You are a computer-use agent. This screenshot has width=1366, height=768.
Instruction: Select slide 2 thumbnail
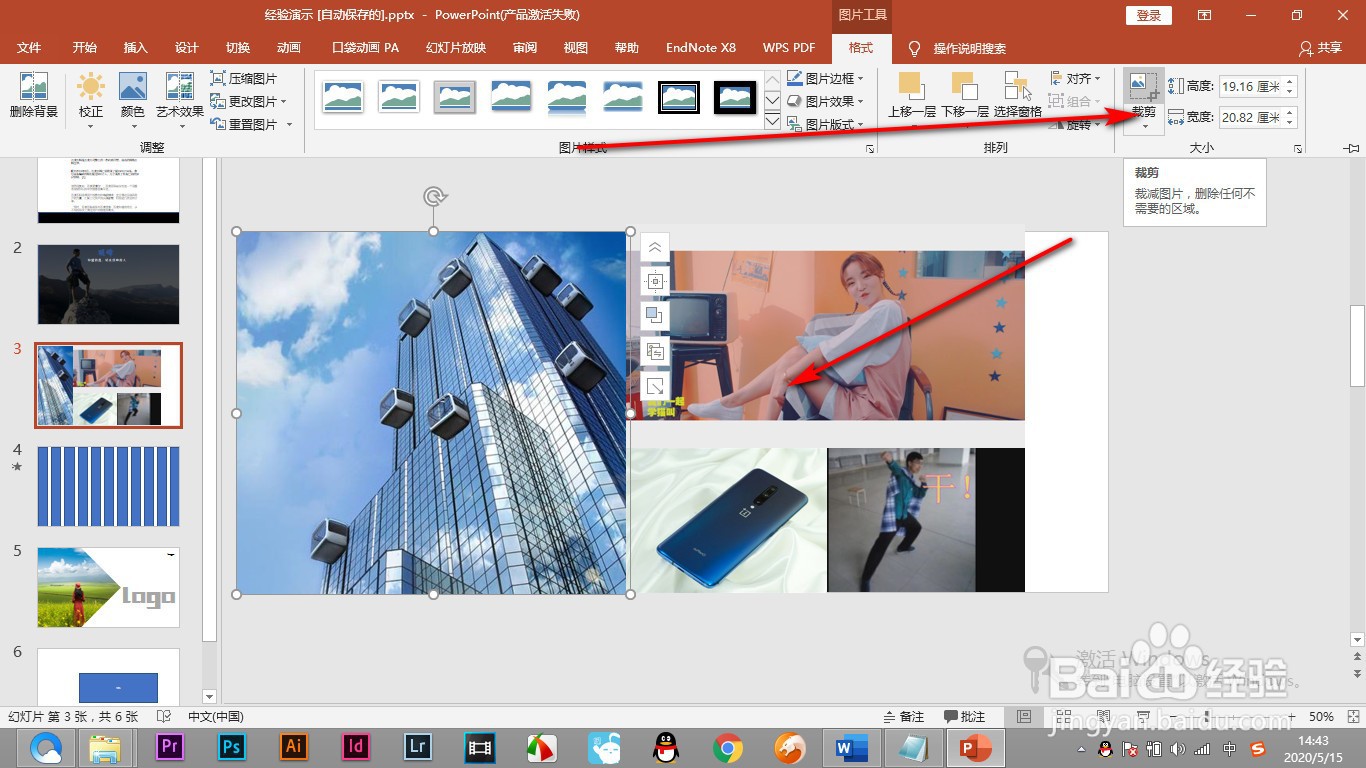coord(108,284)
